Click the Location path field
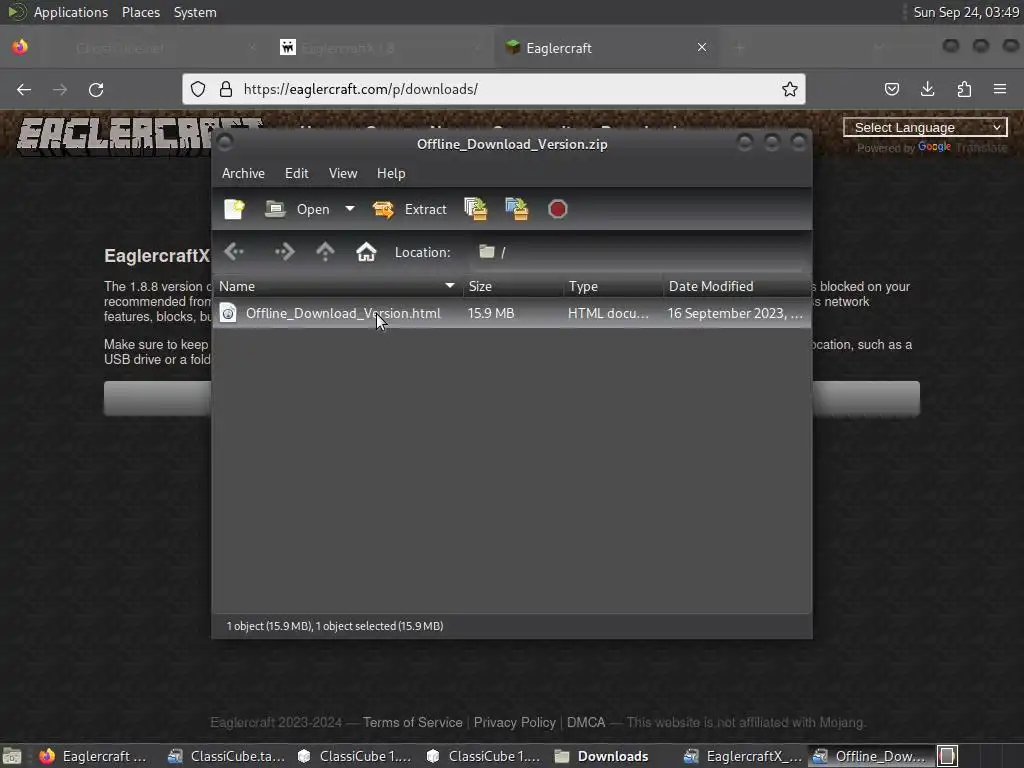 point(637,252)
